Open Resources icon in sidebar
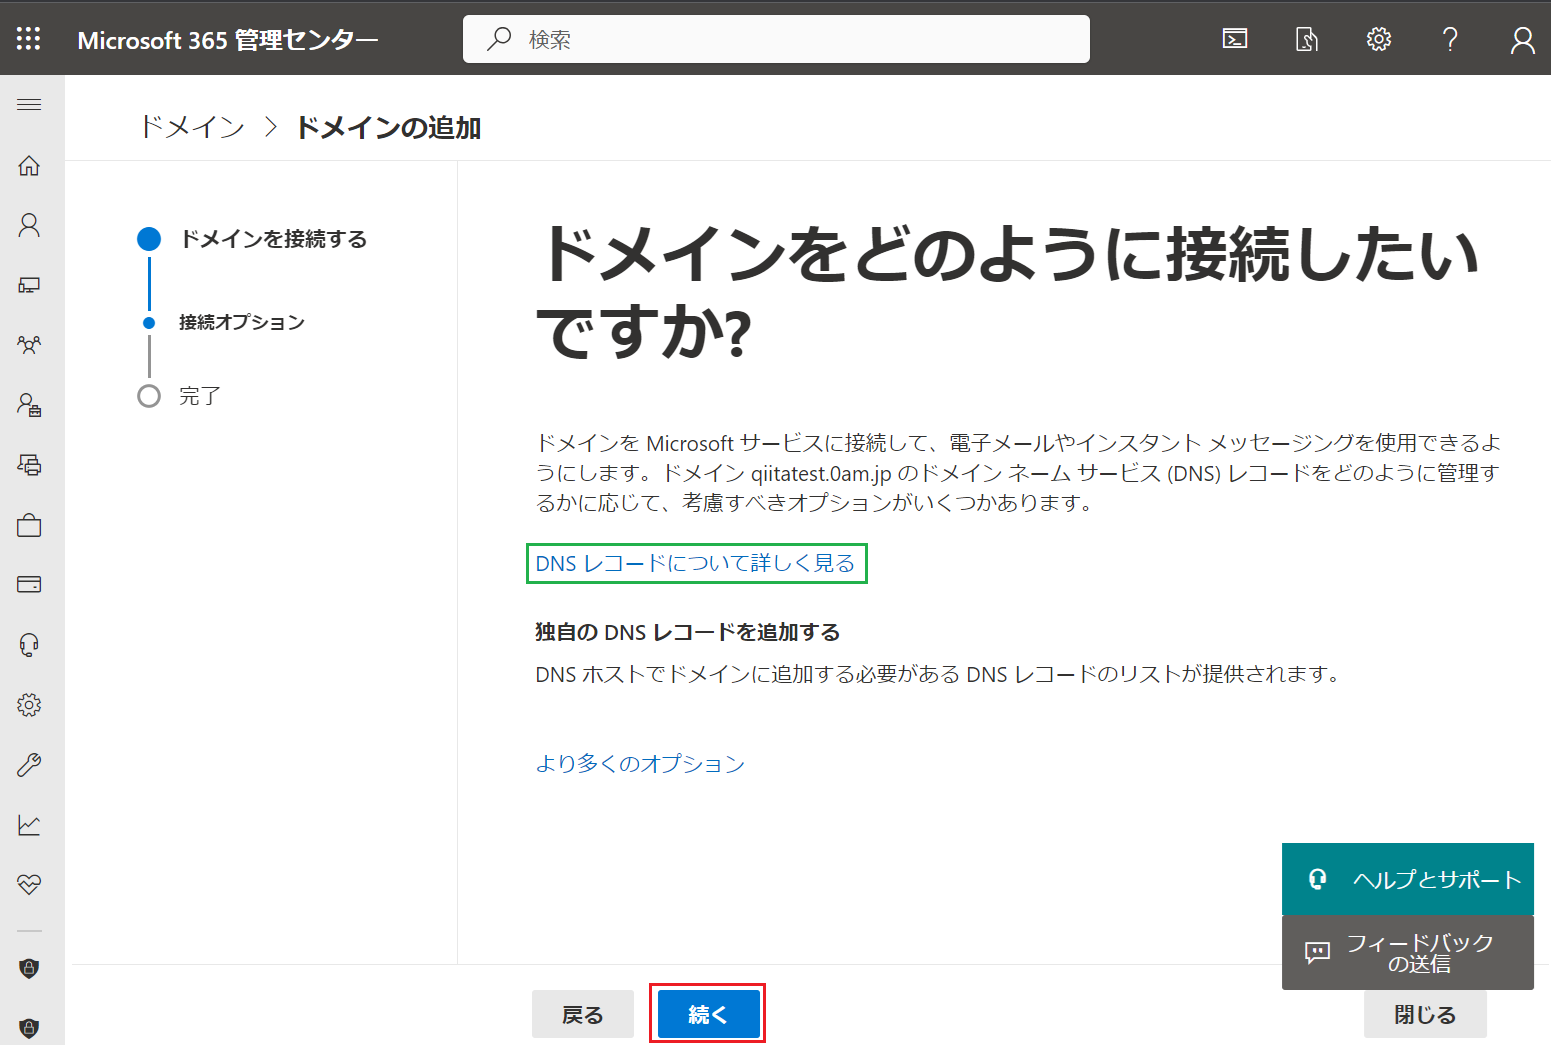The height and width of the screenshot is (1045, 1551). pyautogui.click(x=29, y=465)
